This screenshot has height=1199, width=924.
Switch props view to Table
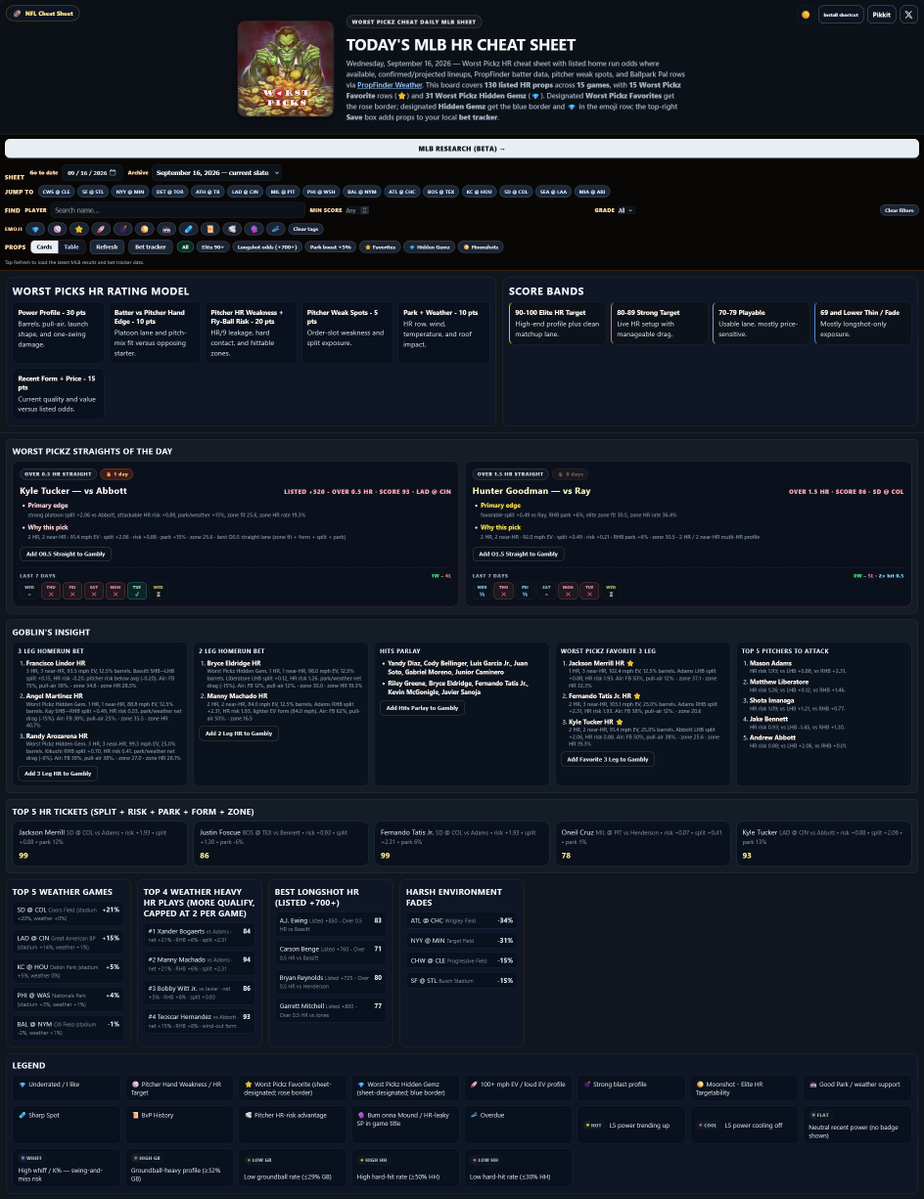pos(71,247)
